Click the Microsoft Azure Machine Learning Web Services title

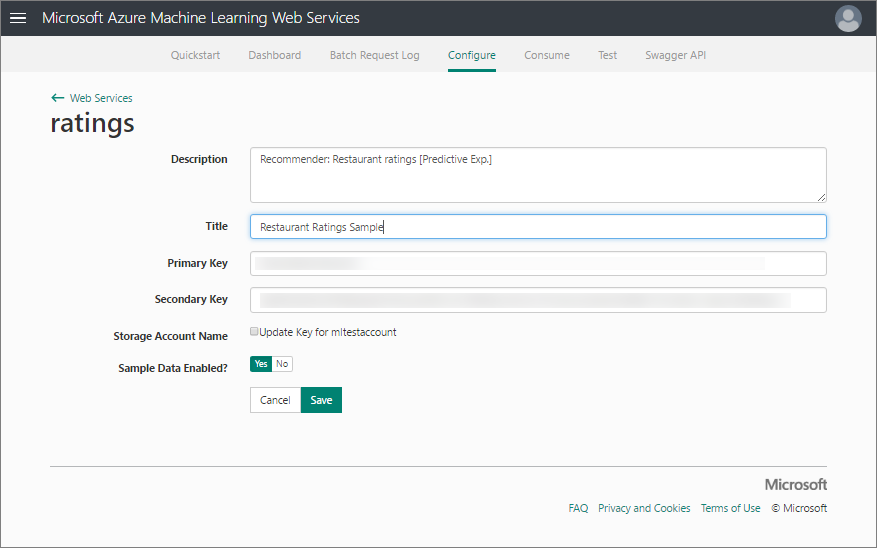pos(201,18)
